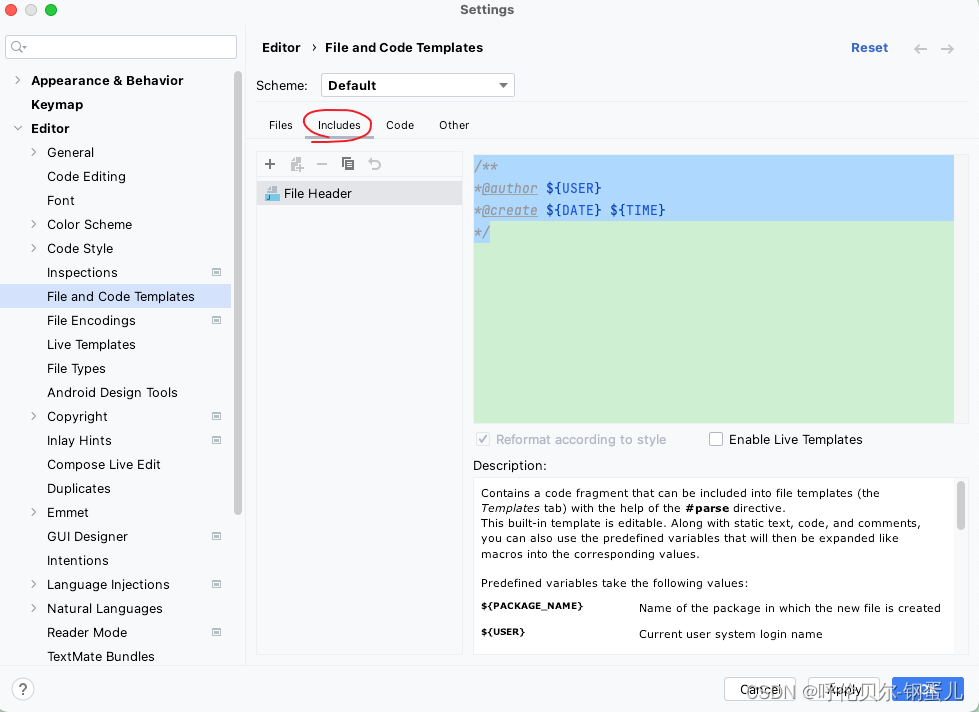Select Font settings
This screenshot has width=979, height=712.
coord(61,200)
